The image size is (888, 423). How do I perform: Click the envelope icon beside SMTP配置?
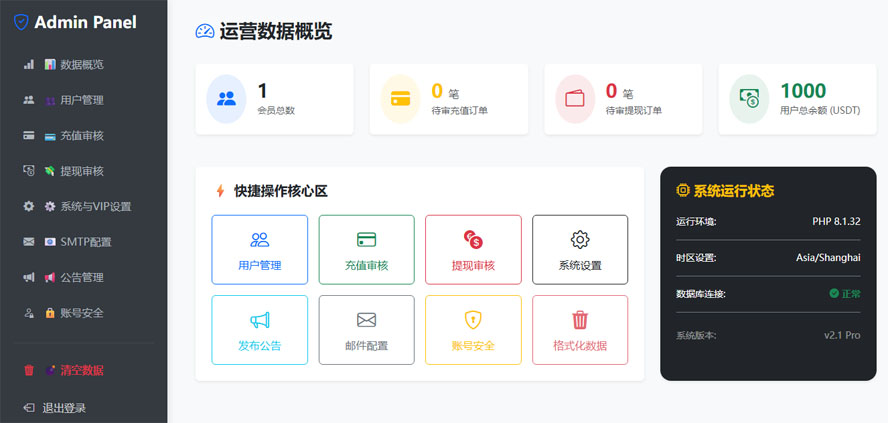[28, 242]
